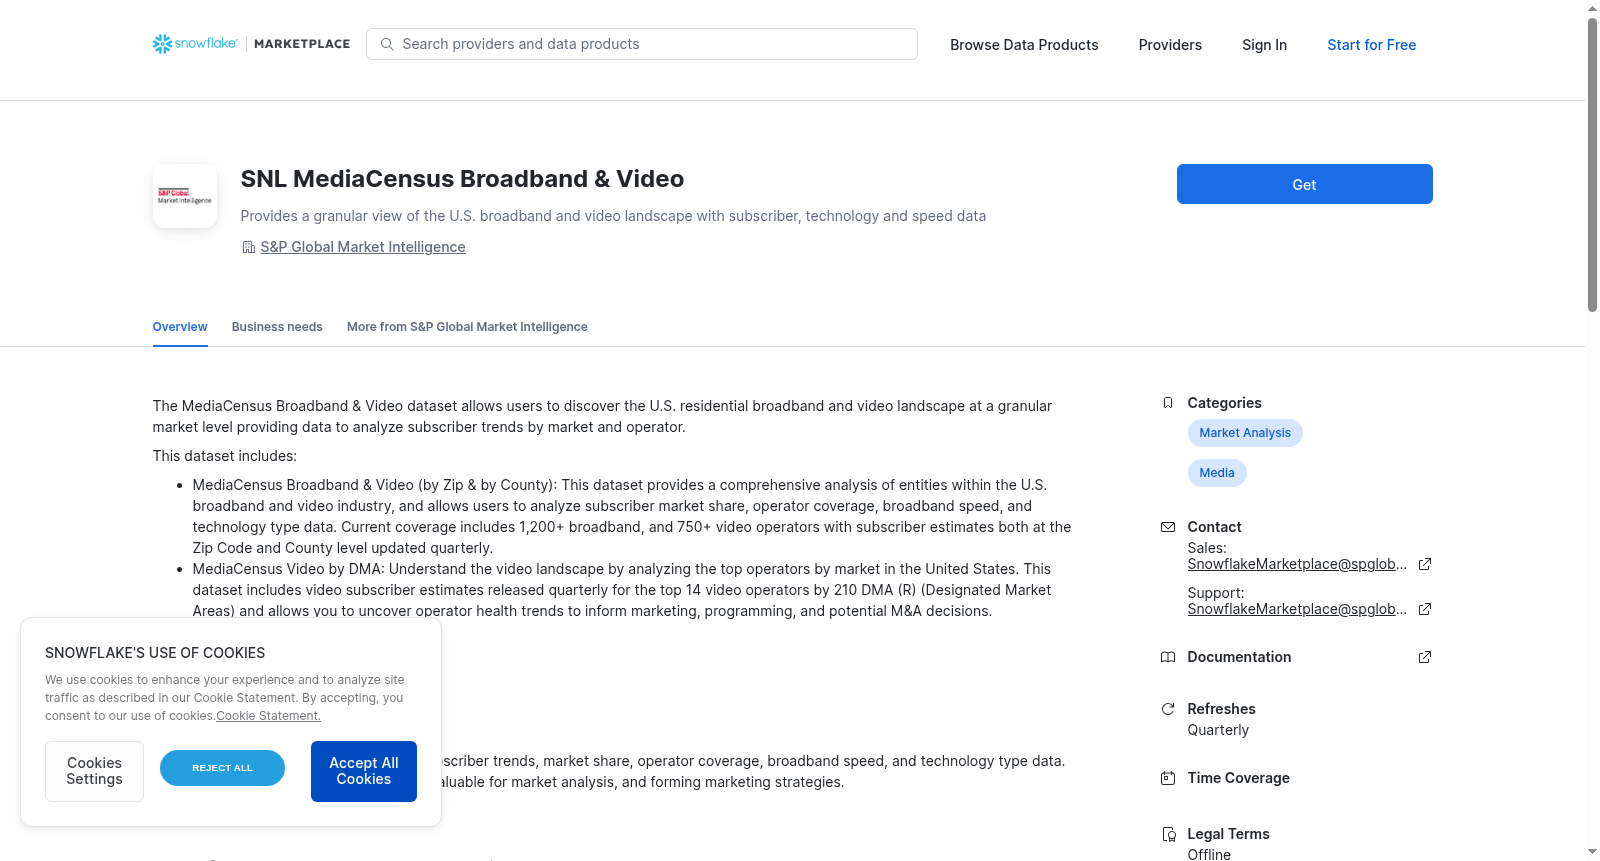Open Cookies Settings

[x=94, y=771]
